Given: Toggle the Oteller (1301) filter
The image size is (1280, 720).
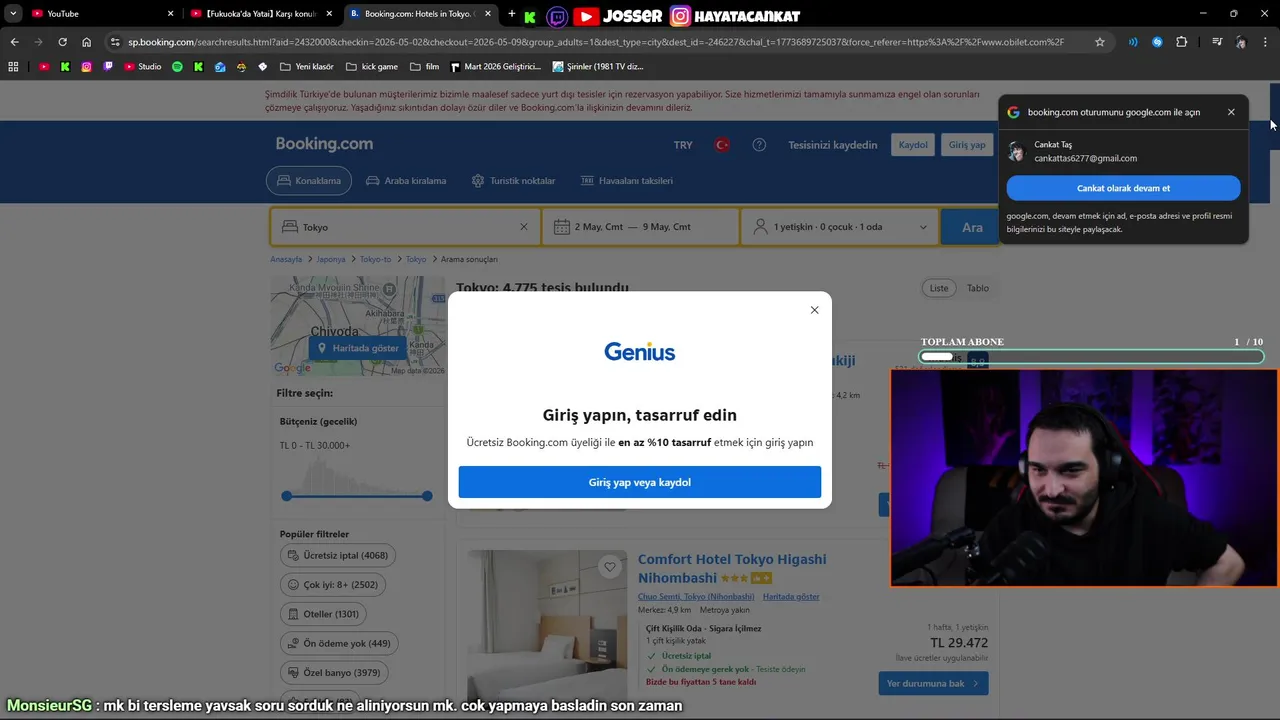Looking at the screenshot, I should pyautogui.click(x=324, y=614).
